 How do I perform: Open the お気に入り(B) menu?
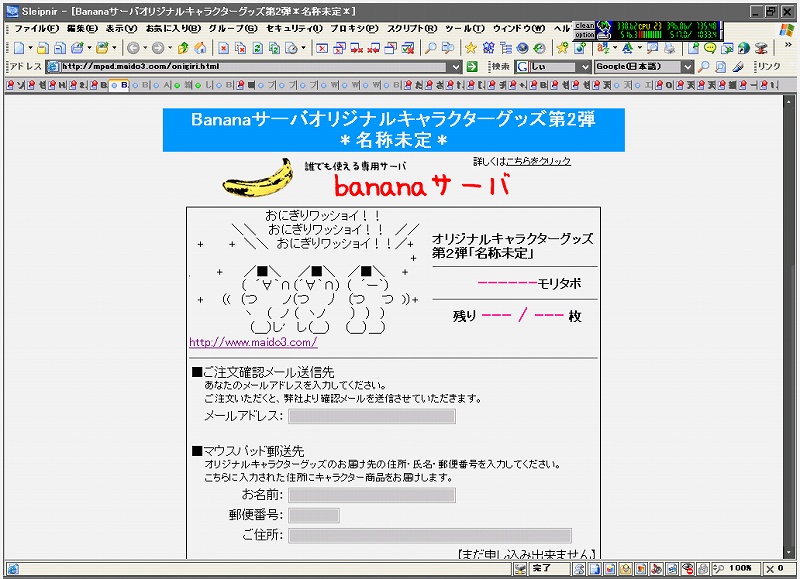click(173, 29)
